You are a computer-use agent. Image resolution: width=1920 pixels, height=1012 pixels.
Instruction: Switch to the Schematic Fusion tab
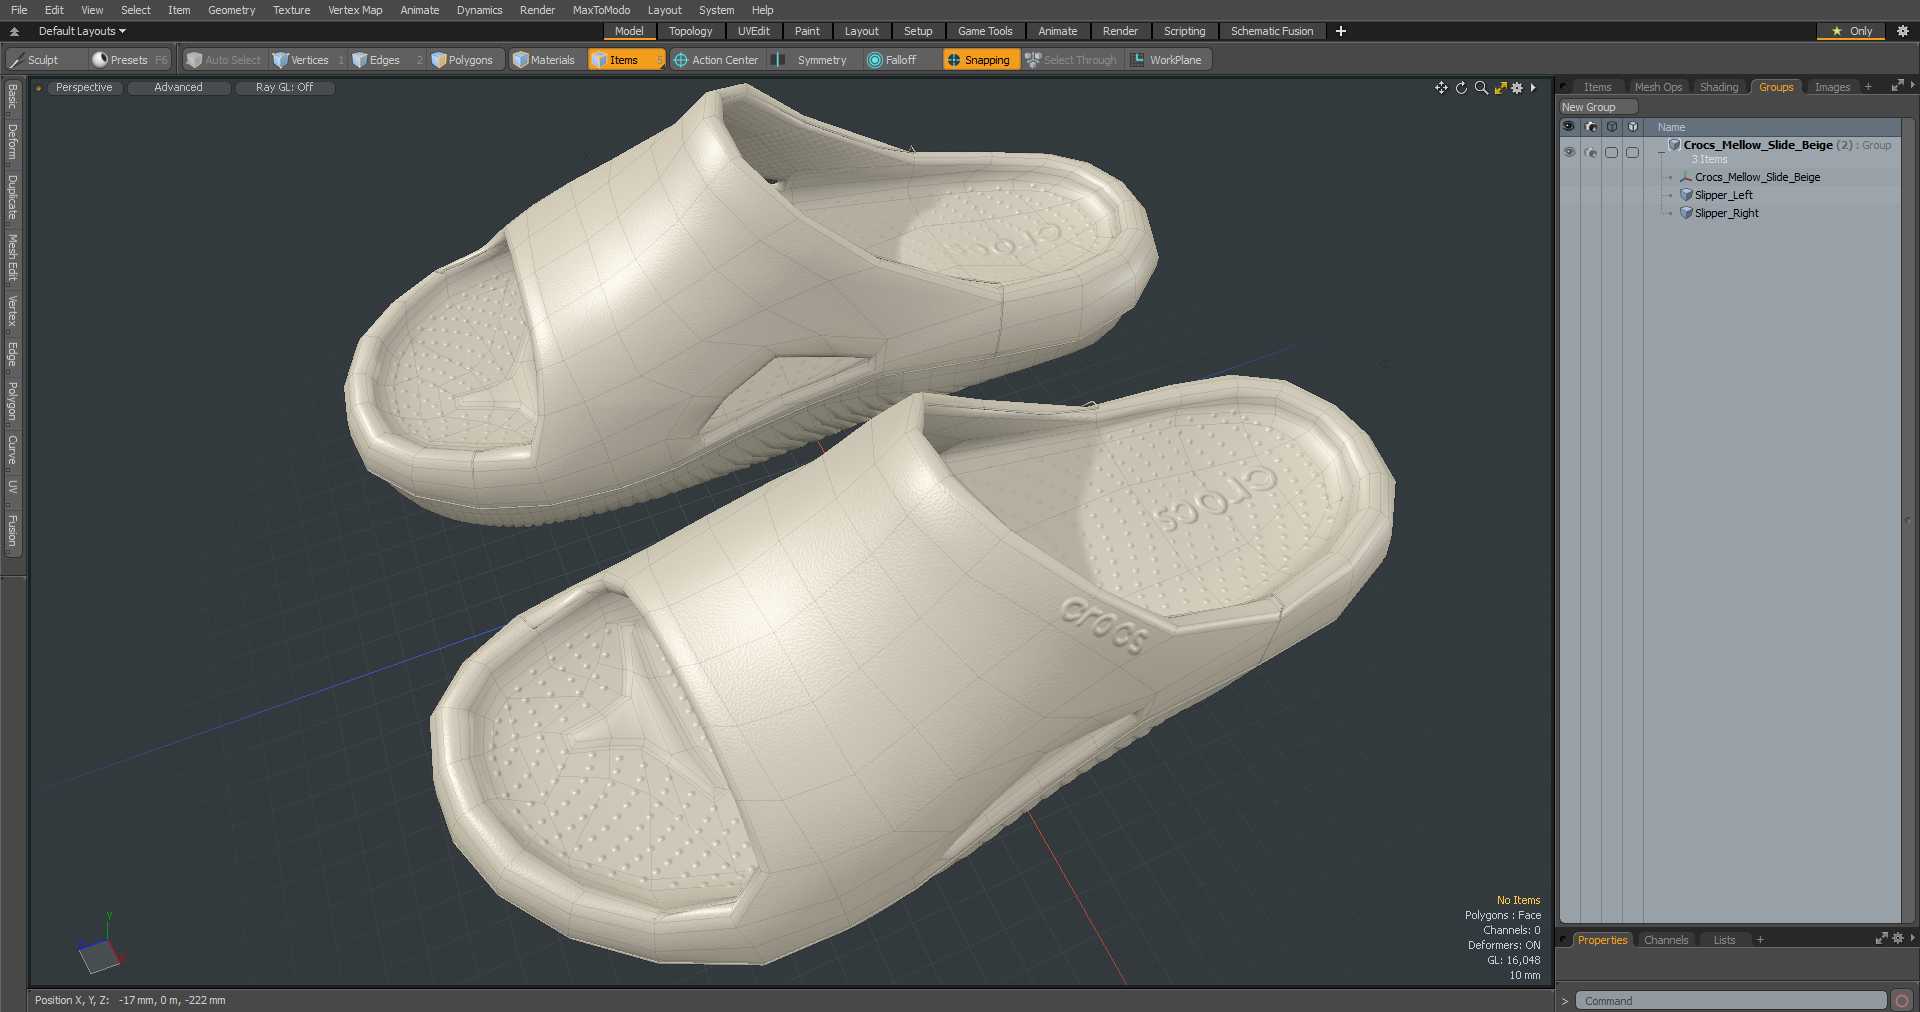1272,31
